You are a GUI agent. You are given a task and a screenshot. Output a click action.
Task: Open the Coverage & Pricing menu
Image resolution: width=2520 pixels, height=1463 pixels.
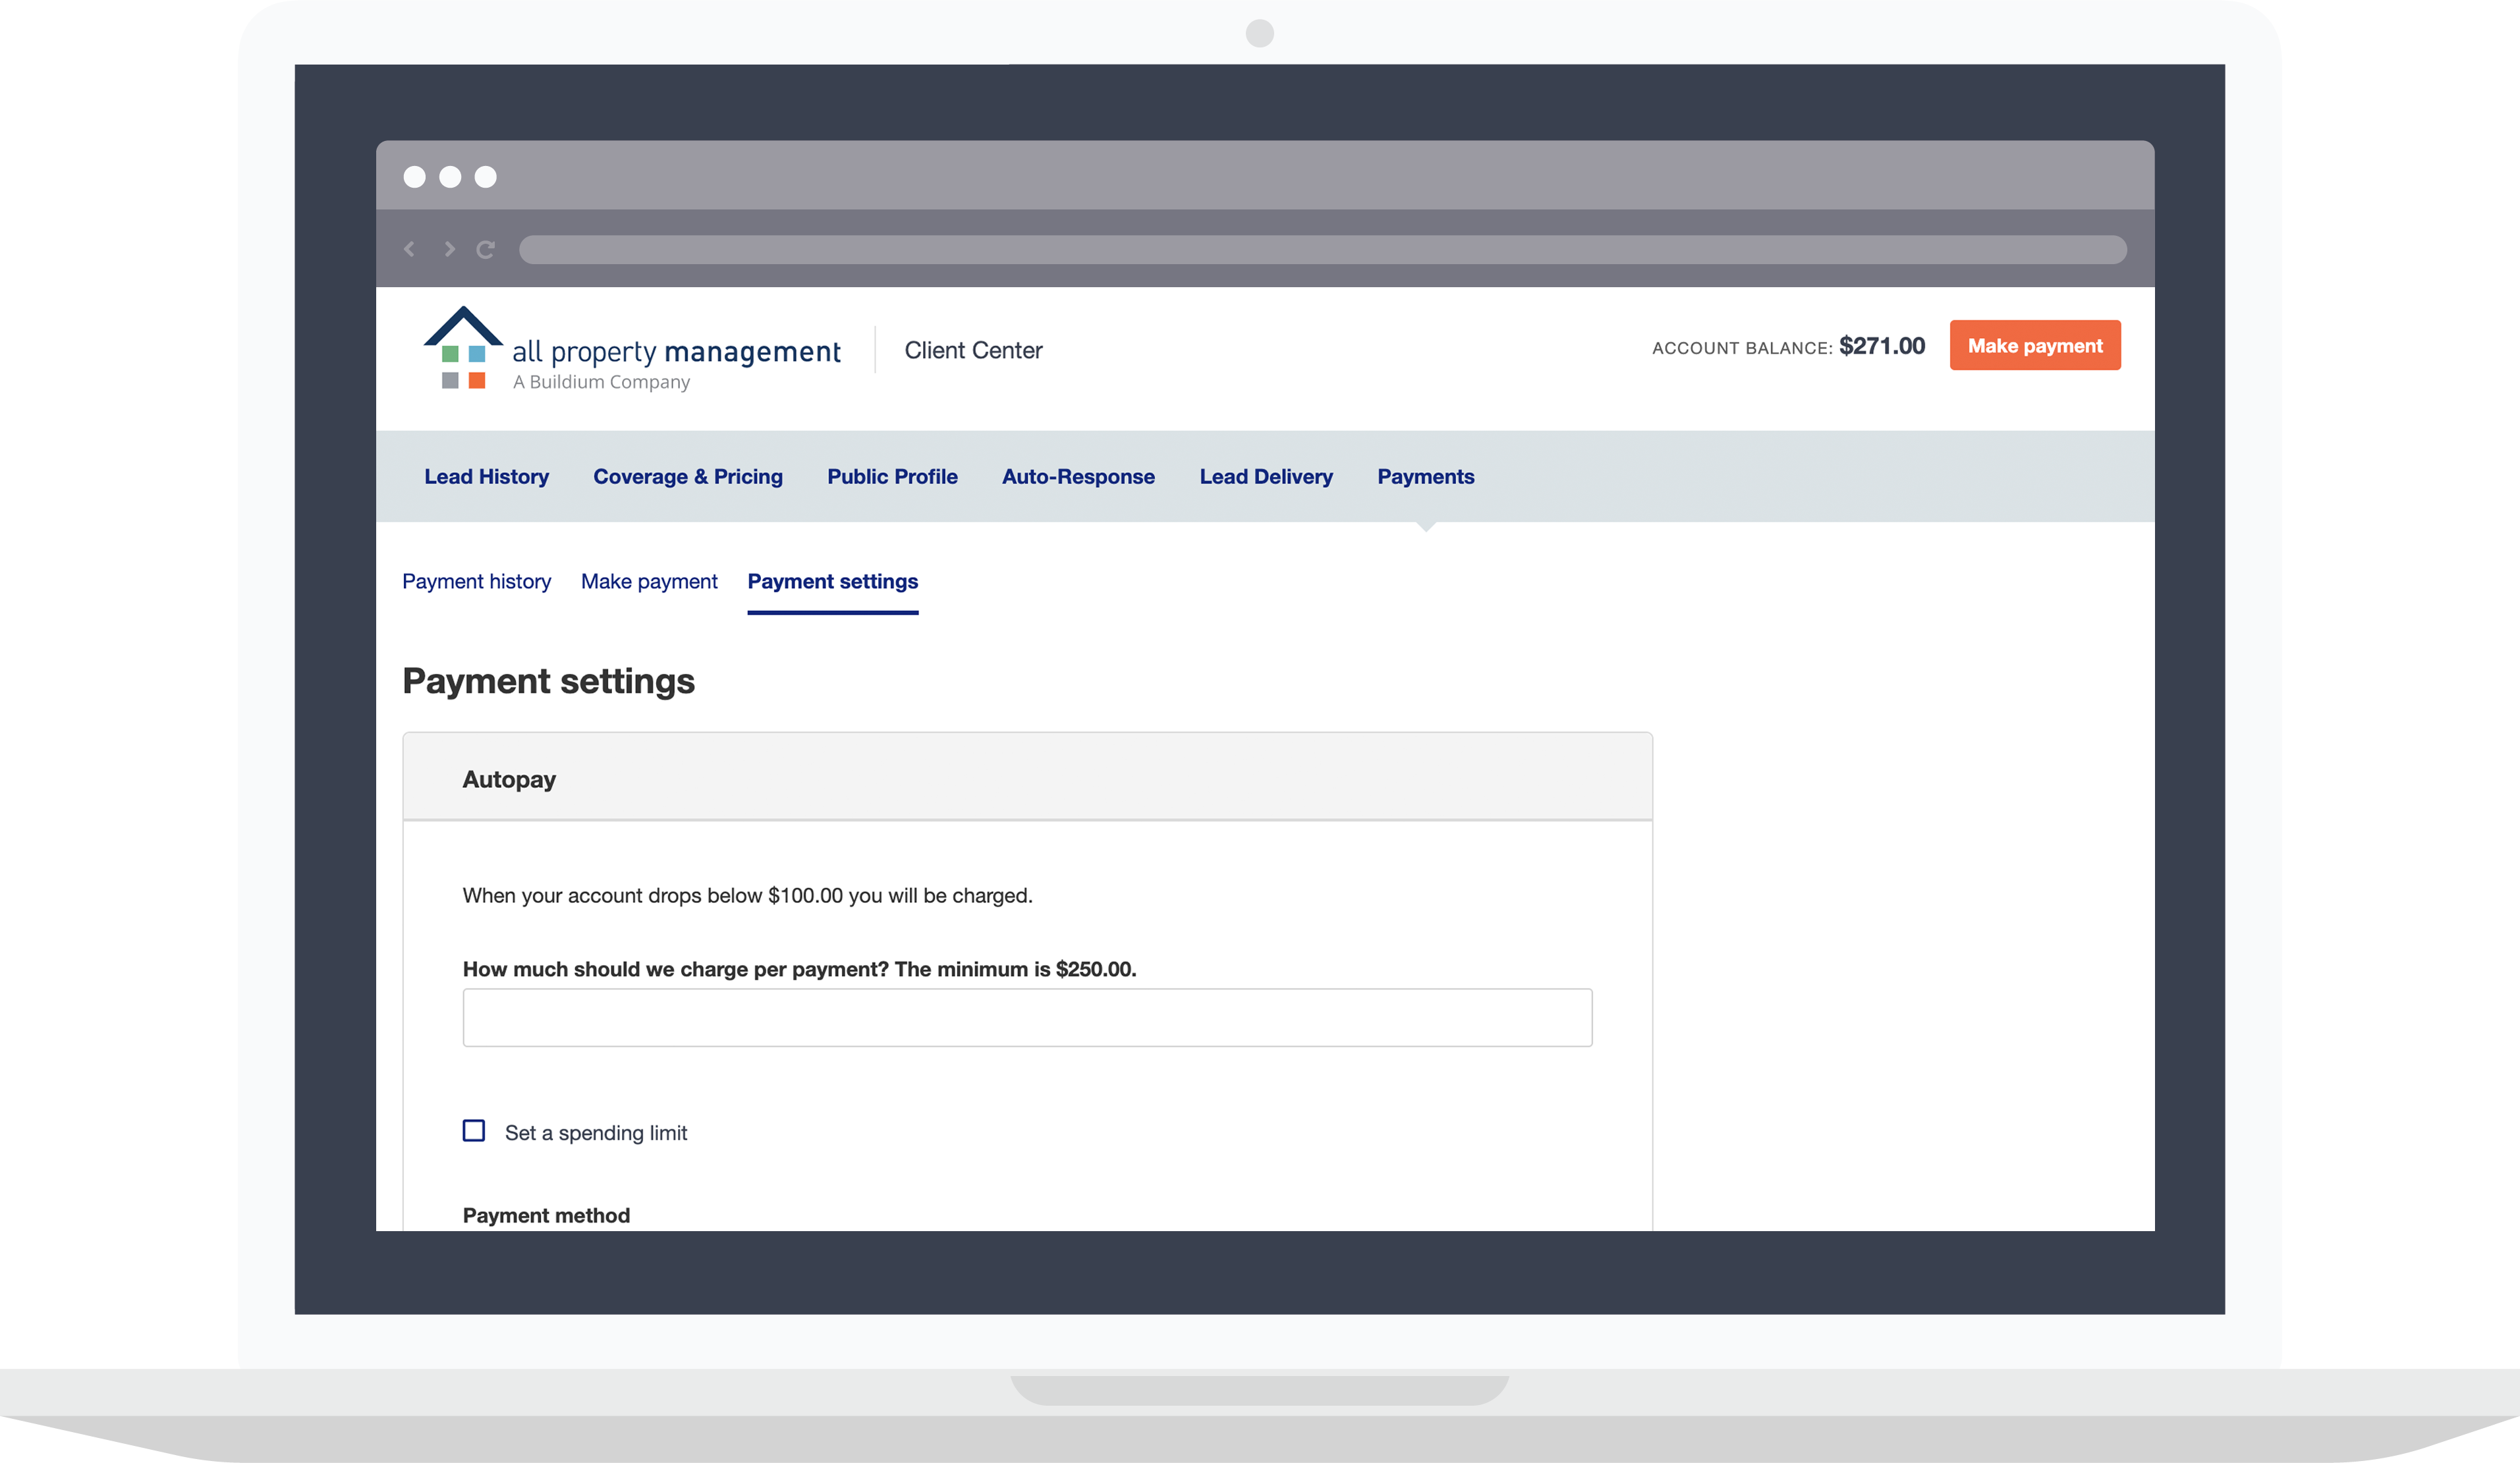tap(688, 477)
